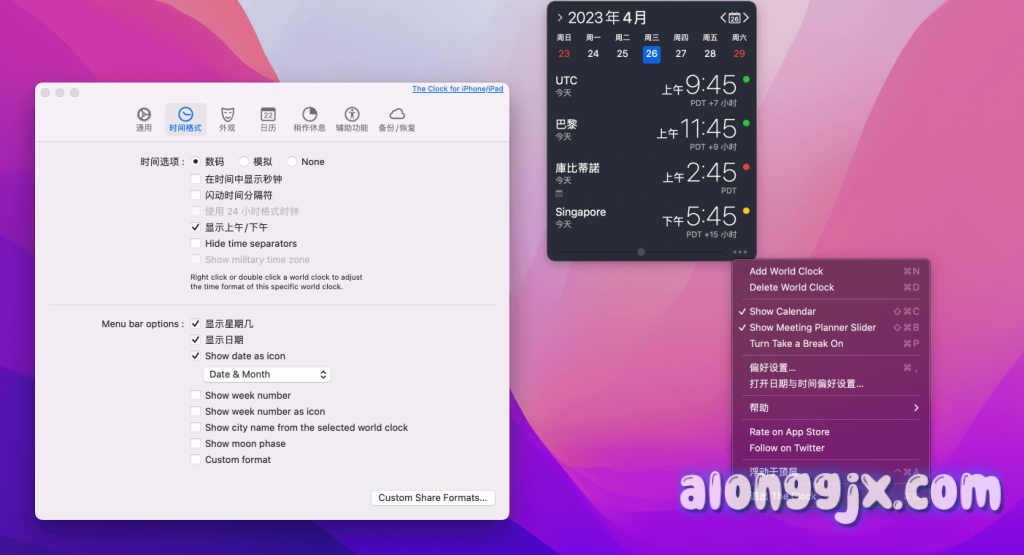This screenshot has height=555, width=1024.
Task: Open The Clock for iPhone/iPad link
Action: (x=457, y=89)
